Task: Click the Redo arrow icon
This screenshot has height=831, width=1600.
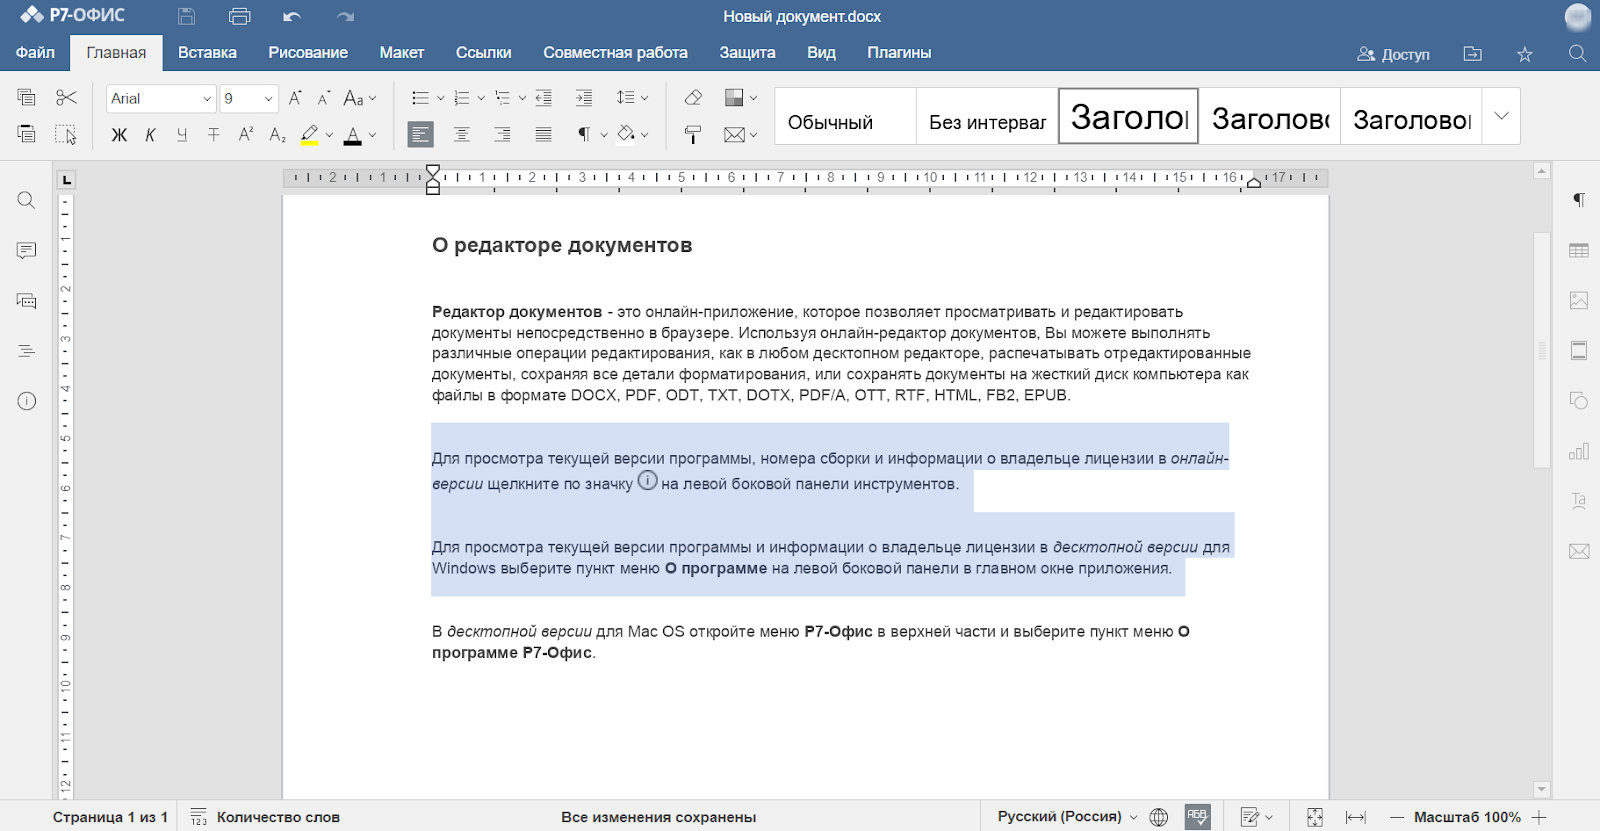Action: pos(345,16)
